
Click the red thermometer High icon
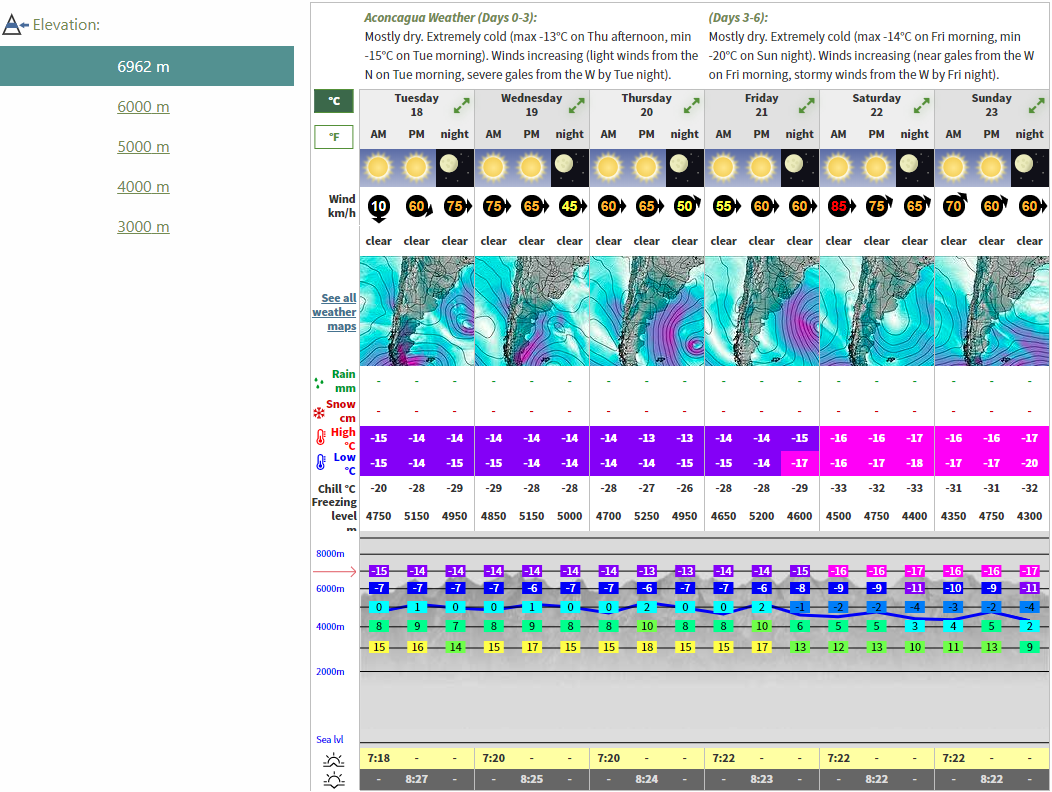coord(320,438)
